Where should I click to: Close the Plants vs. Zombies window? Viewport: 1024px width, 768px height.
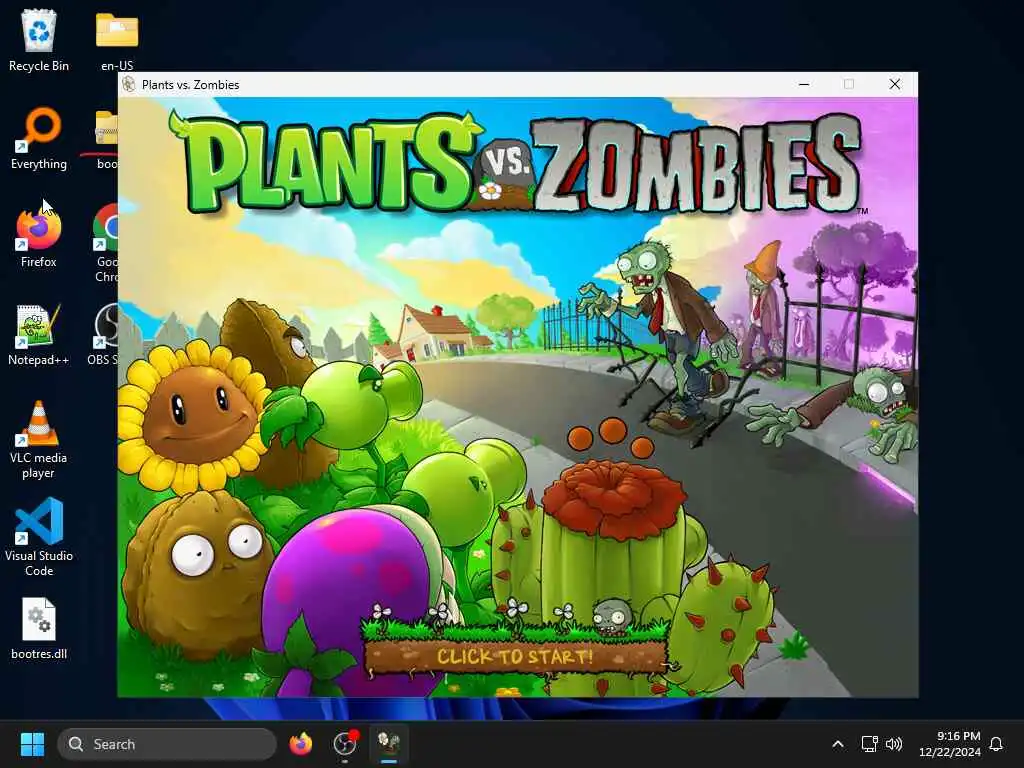[x=895, y=84]
